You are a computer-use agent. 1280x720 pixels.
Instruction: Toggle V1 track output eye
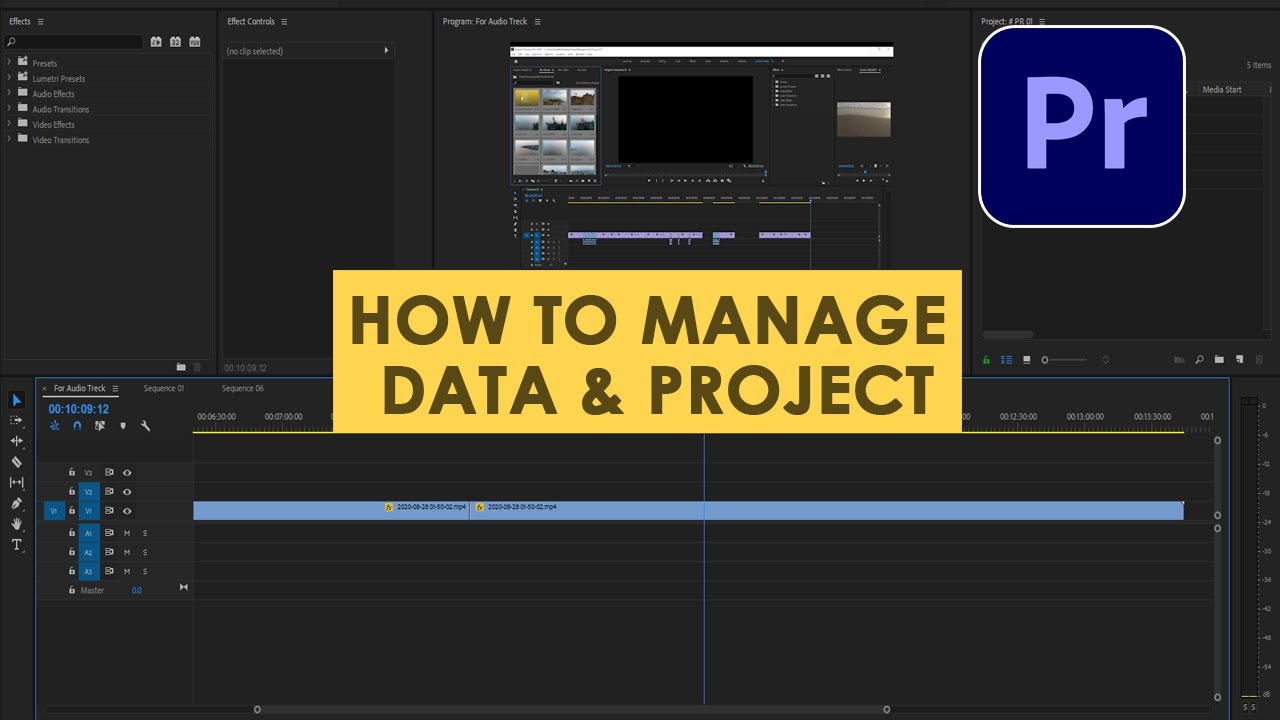coord(127,511)
